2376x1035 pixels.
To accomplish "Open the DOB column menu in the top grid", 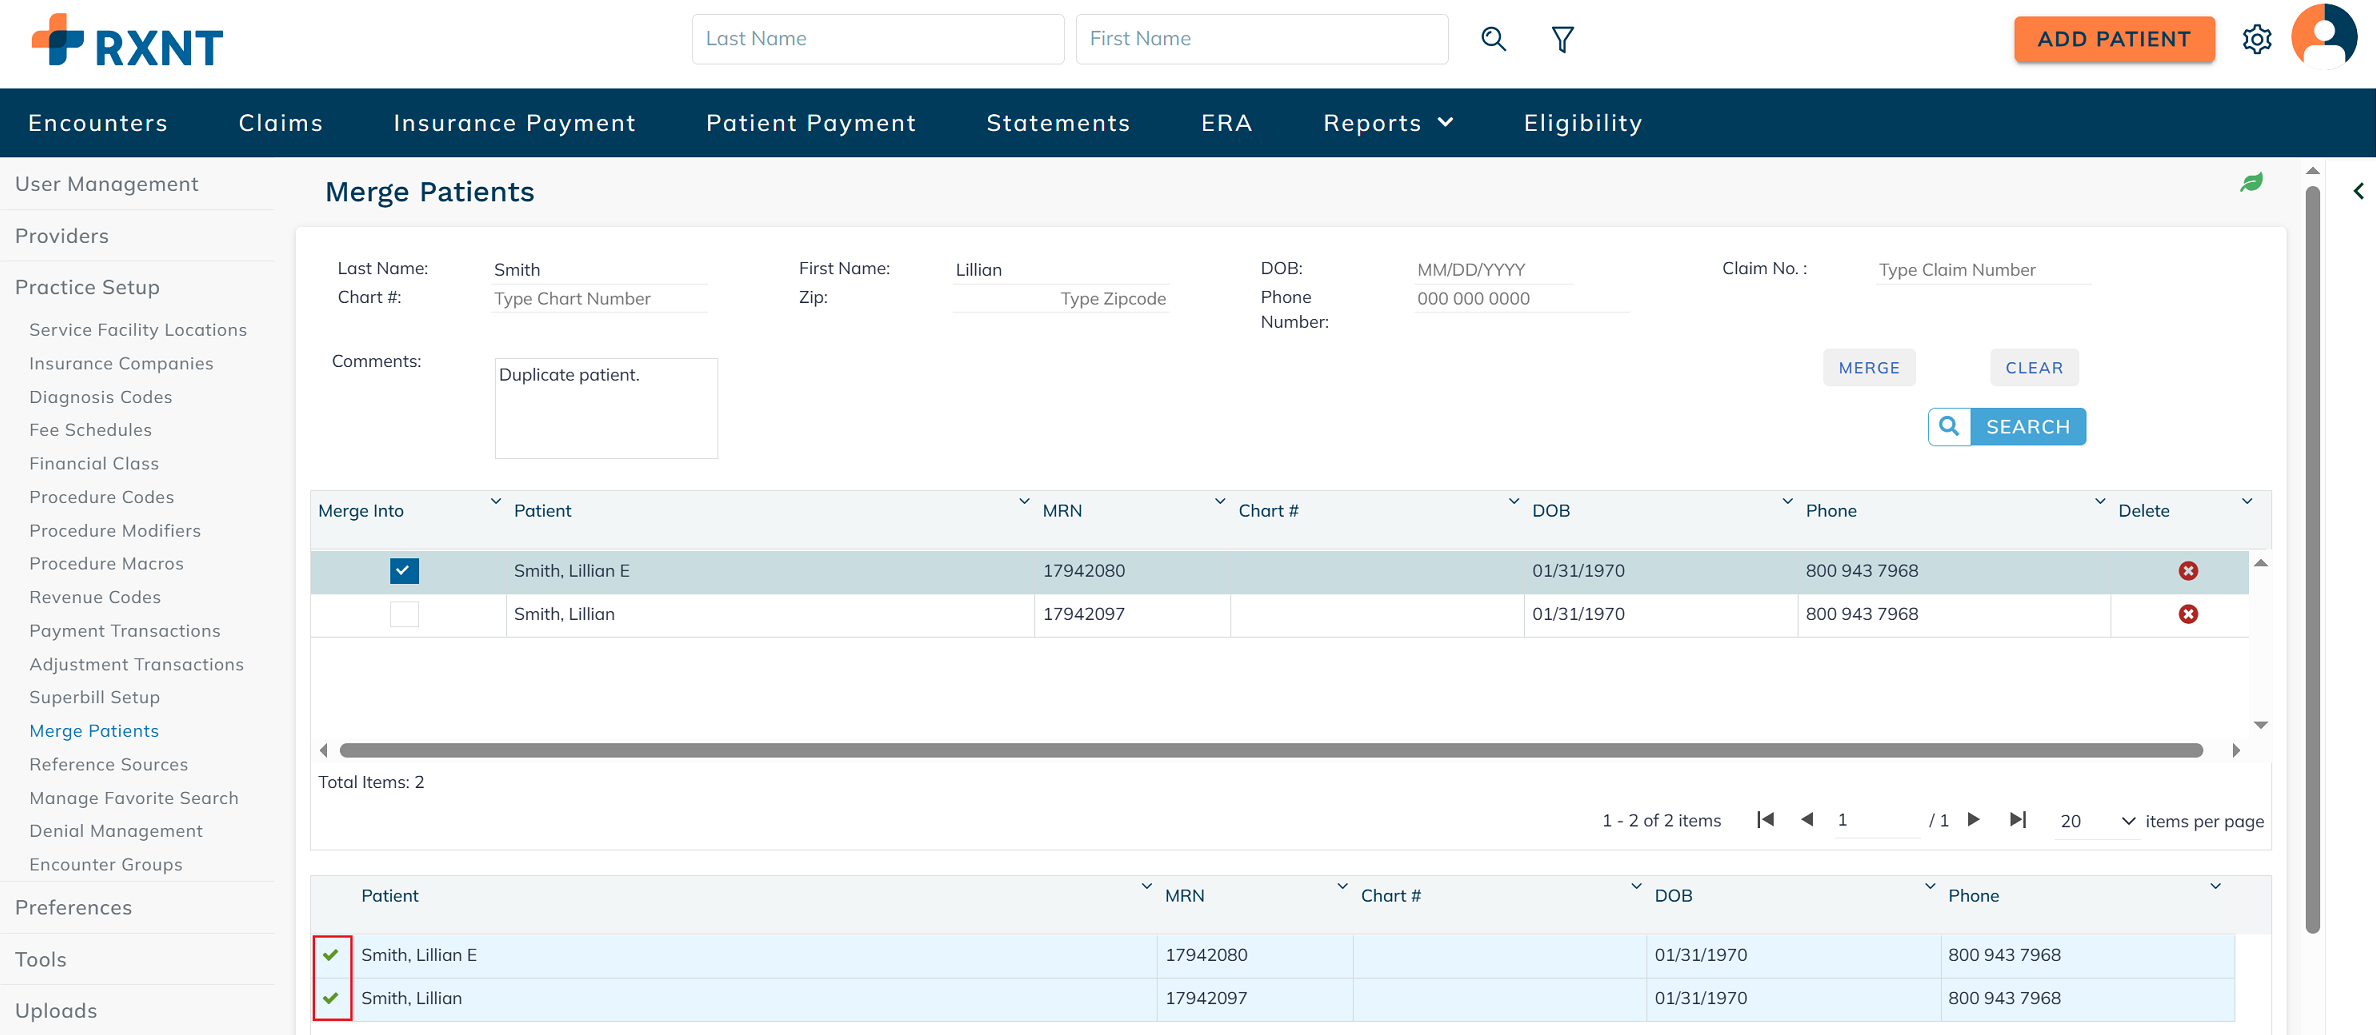I will (1786, 501).
